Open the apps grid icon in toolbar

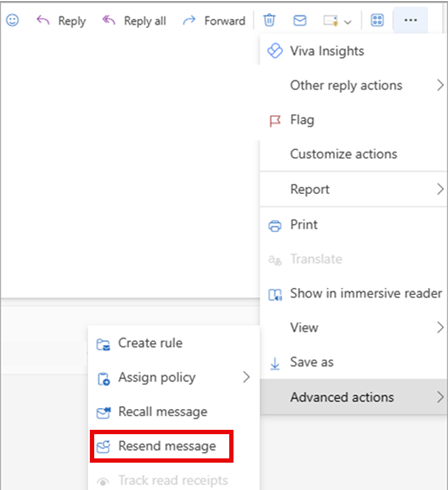pos(377,20)
